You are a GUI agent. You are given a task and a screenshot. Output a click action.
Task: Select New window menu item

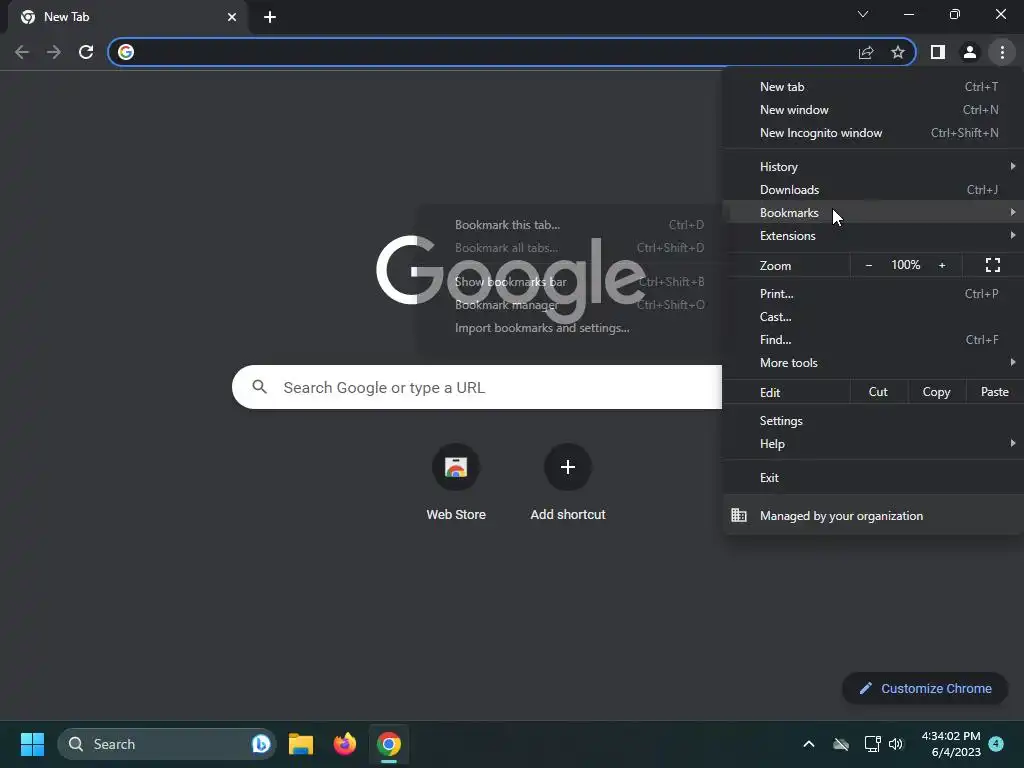click(873, 110)
